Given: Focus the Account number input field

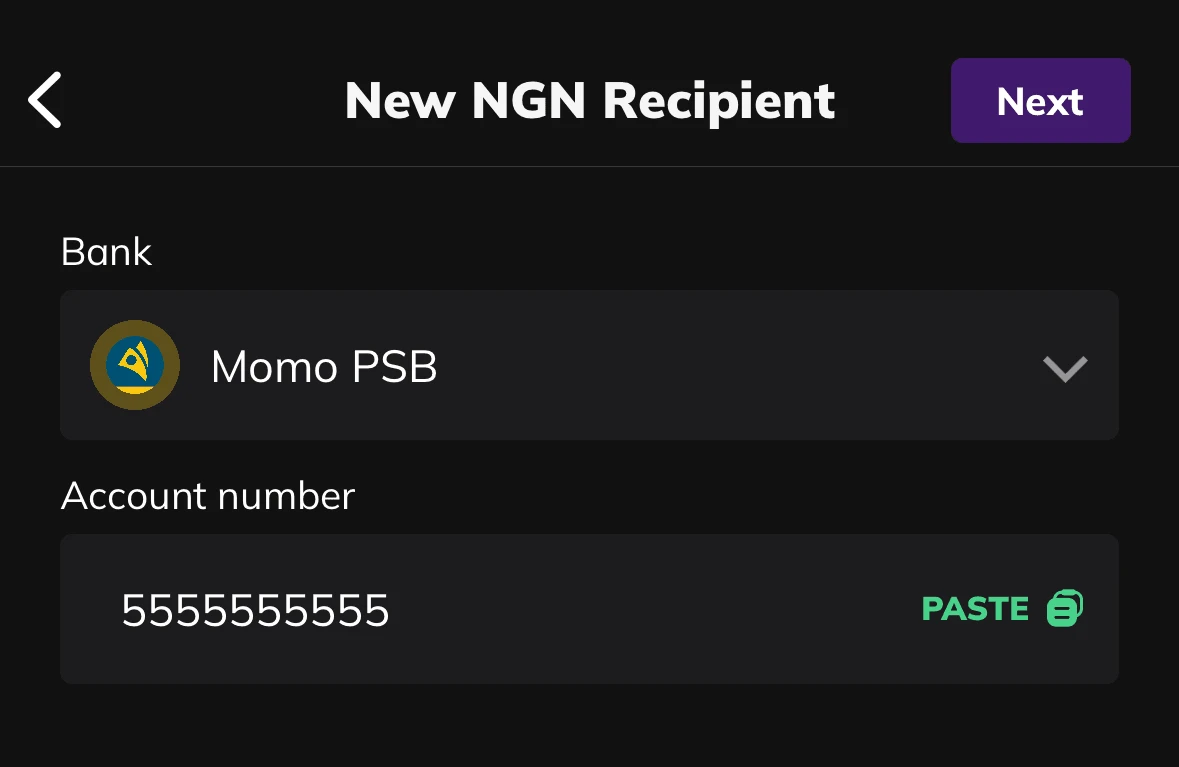Looking at the screenshot, I should 588,609.
